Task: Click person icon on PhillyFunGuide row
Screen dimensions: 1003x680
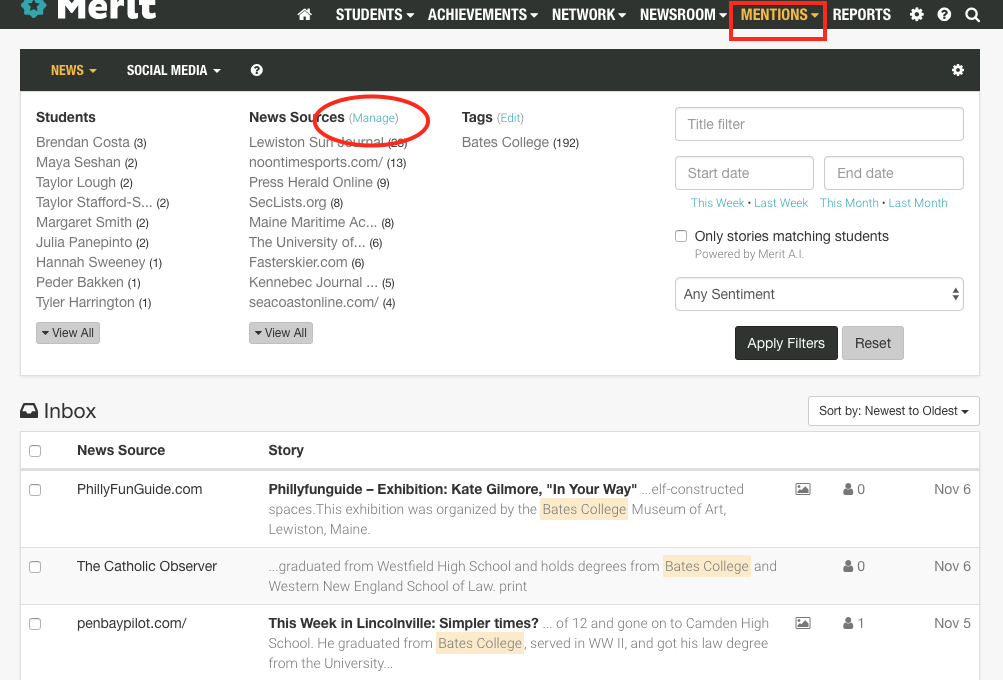Action: coord(848,489)
